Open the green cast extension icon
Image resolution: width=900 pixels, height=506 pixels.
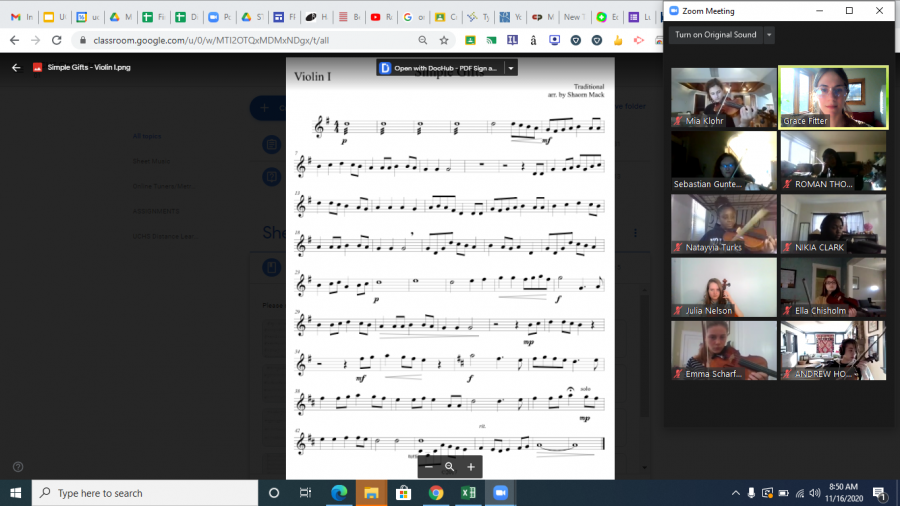pos(491,41)
